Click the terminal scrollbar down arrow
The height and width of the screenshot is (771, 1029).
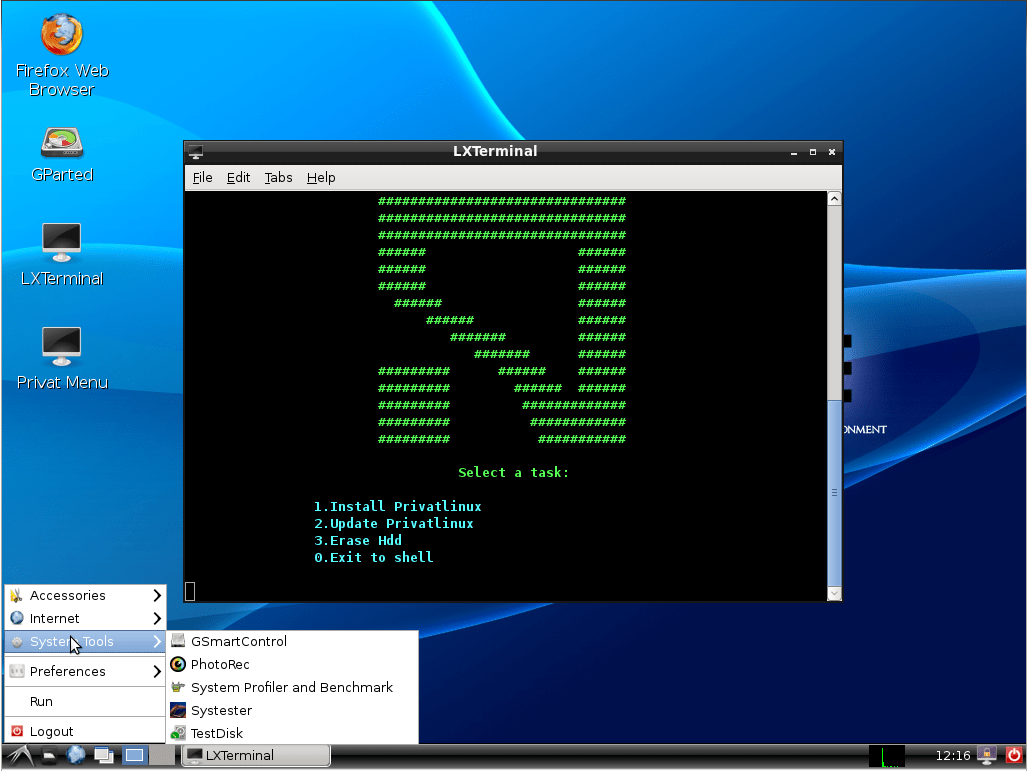834,593
